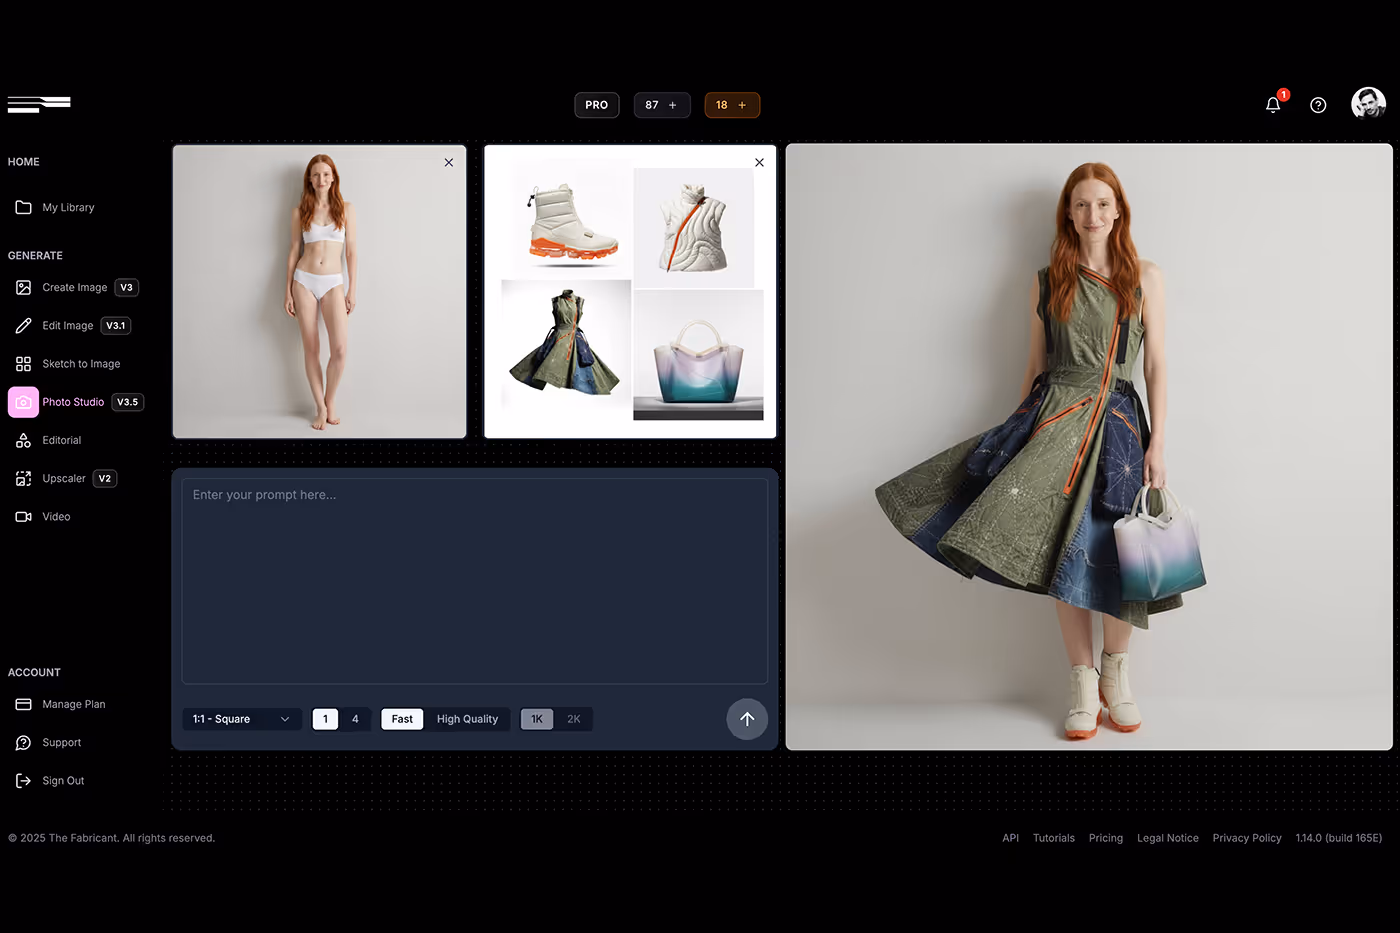
Task: Open the Photo Studio tool
Action: [72, 402]
